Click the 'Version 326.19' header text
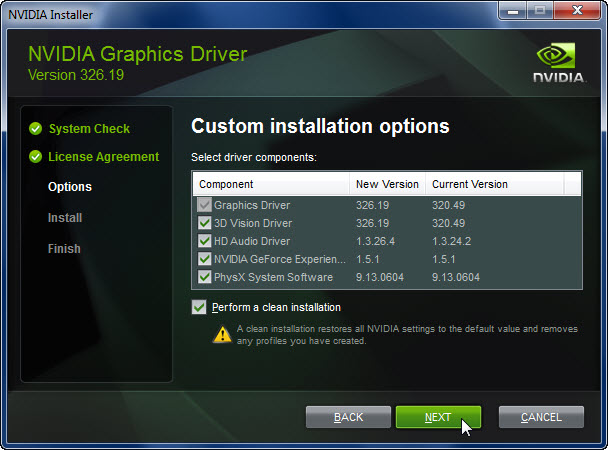Screen dimensions: 608x450 coord(76,75)
